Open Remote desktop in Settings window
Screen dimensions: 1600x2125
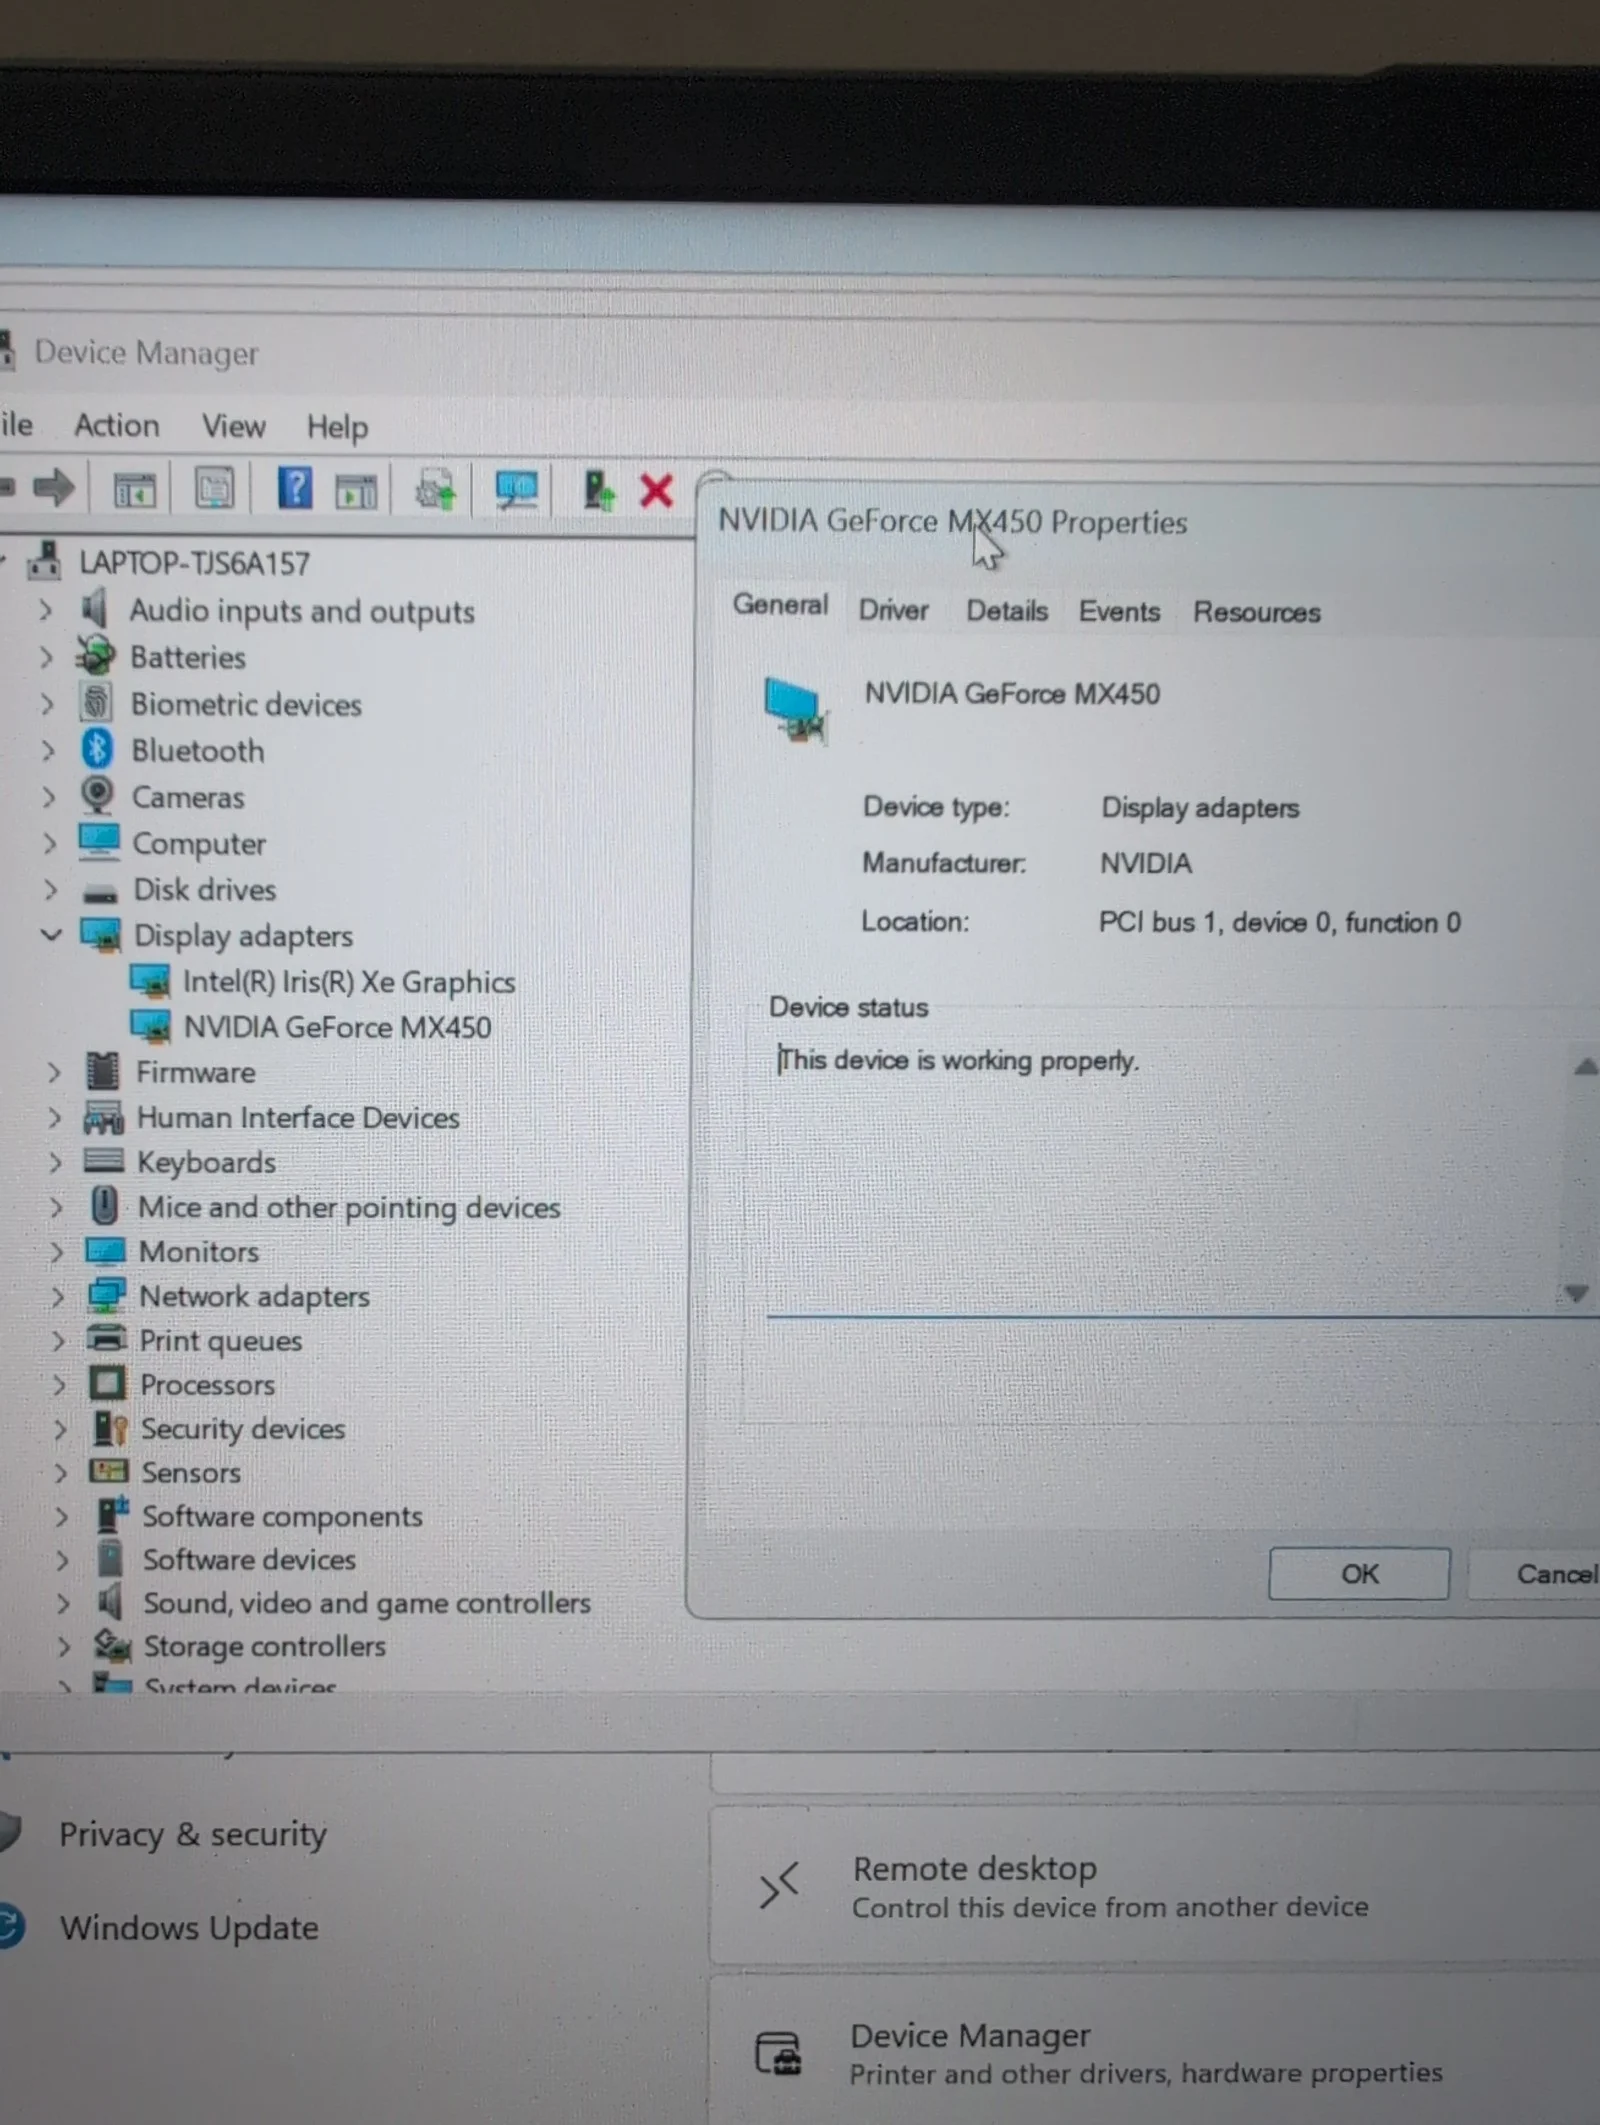[1154, 1886]
